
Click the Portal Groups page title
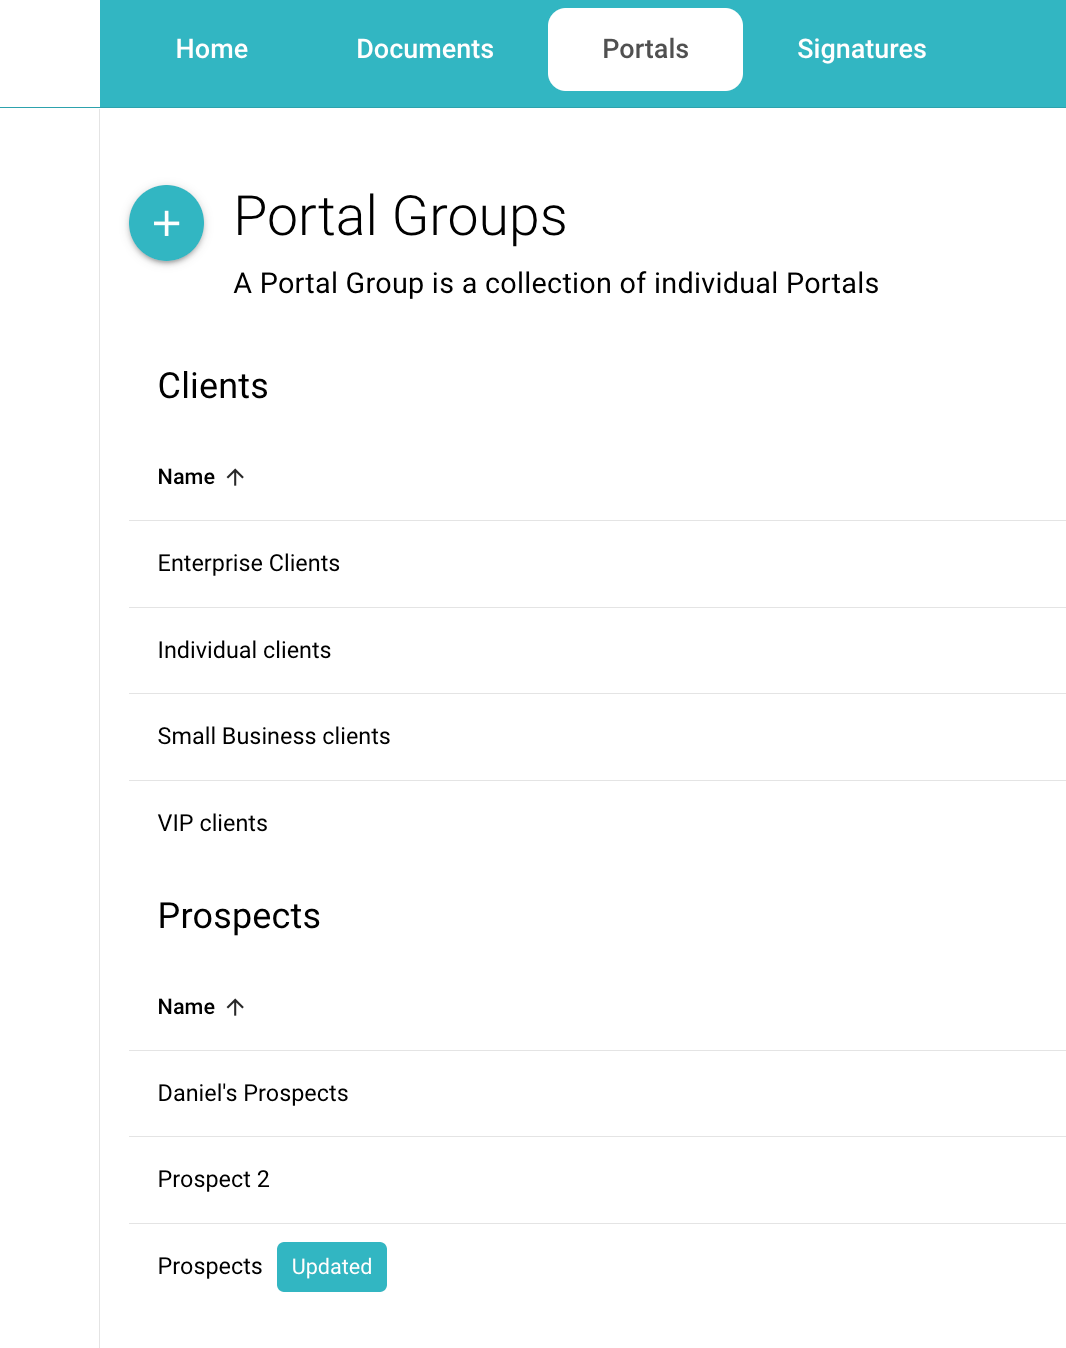(400, 217)
